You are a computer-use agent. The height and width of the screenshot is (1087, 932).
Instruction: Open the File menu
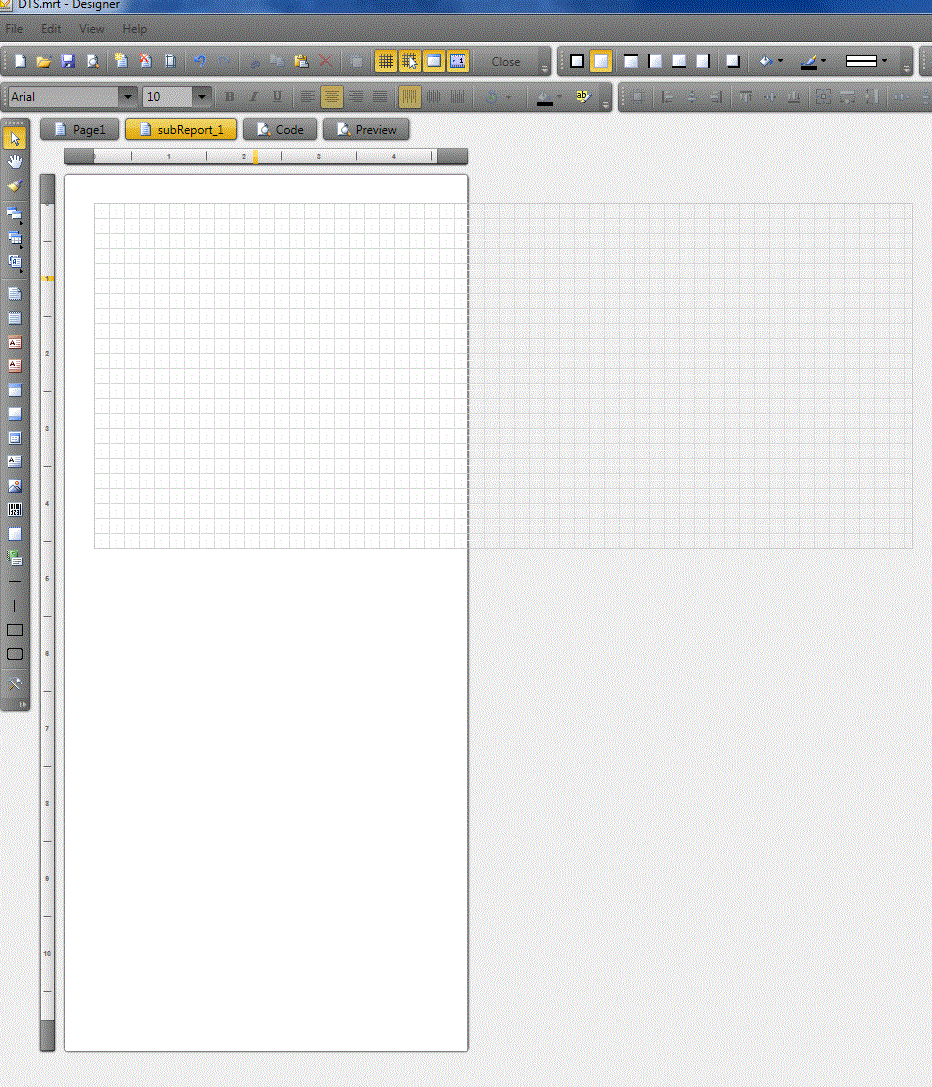[14, 29]
